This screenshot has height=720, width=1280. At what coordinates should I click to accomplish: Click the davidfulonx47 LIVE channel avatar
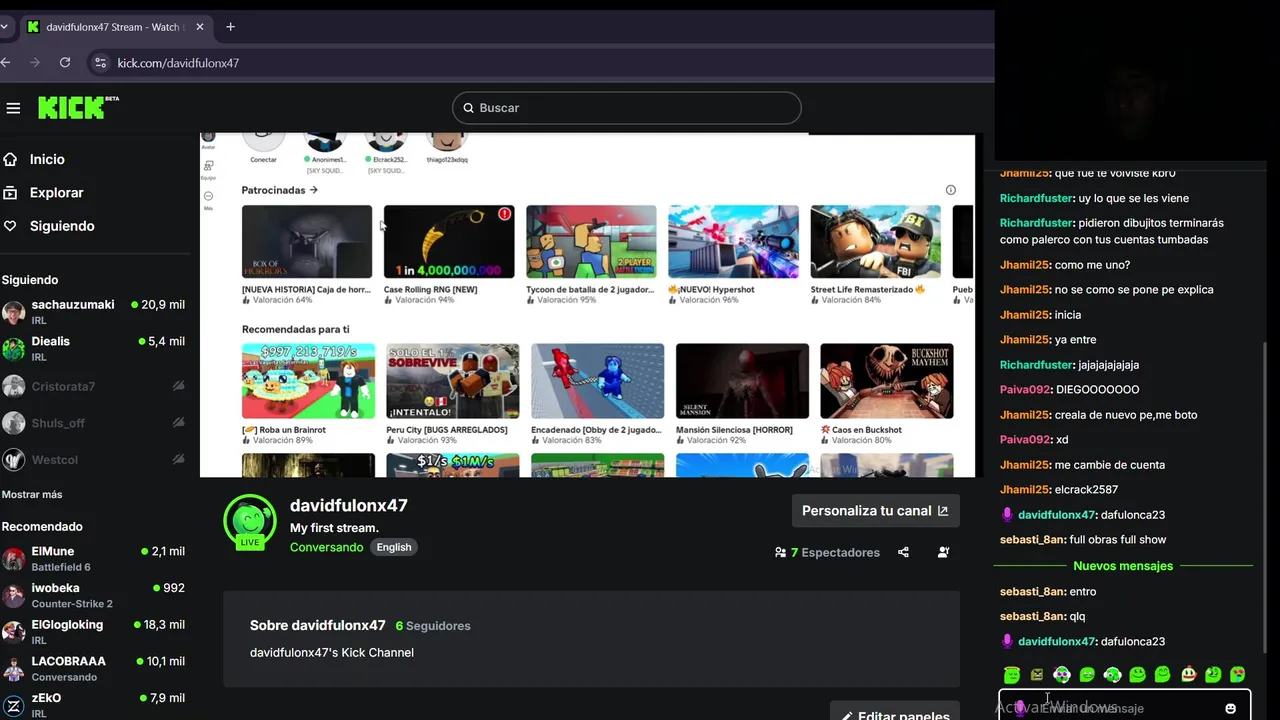[x=250, y=522]
